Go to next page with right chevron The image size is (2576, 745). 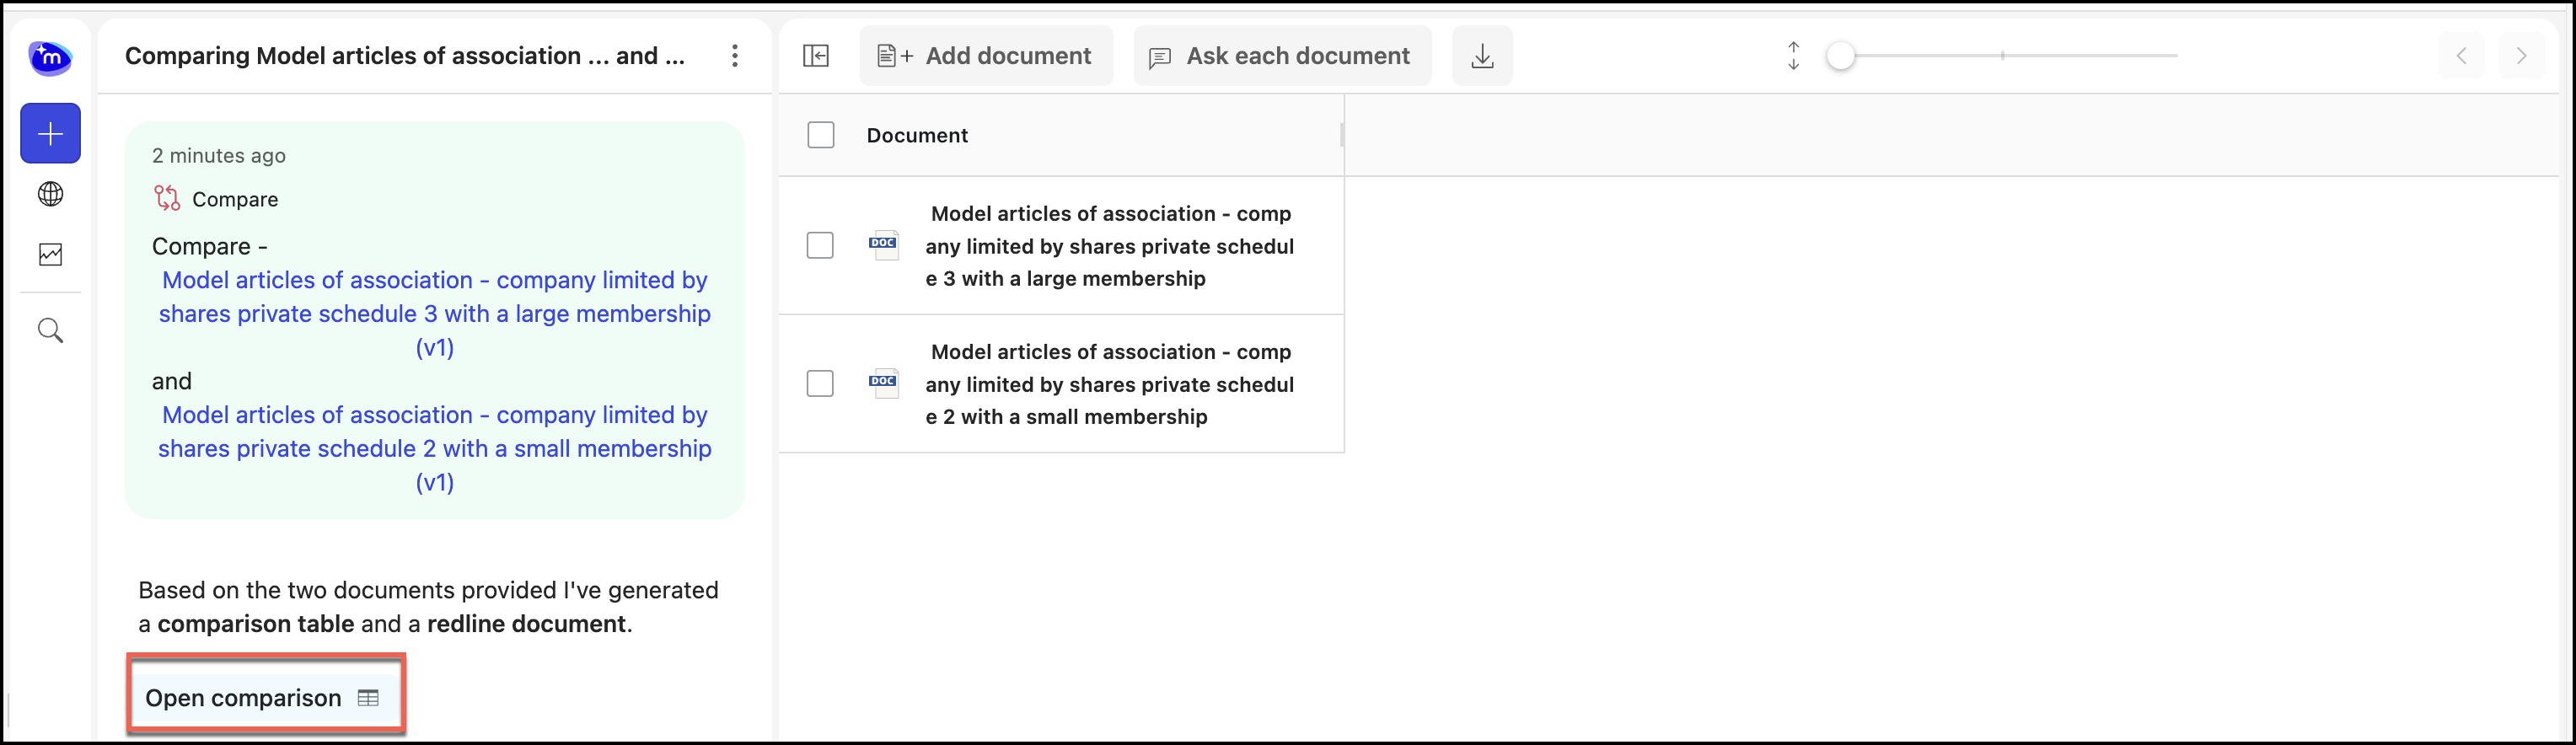(2521, 56)
